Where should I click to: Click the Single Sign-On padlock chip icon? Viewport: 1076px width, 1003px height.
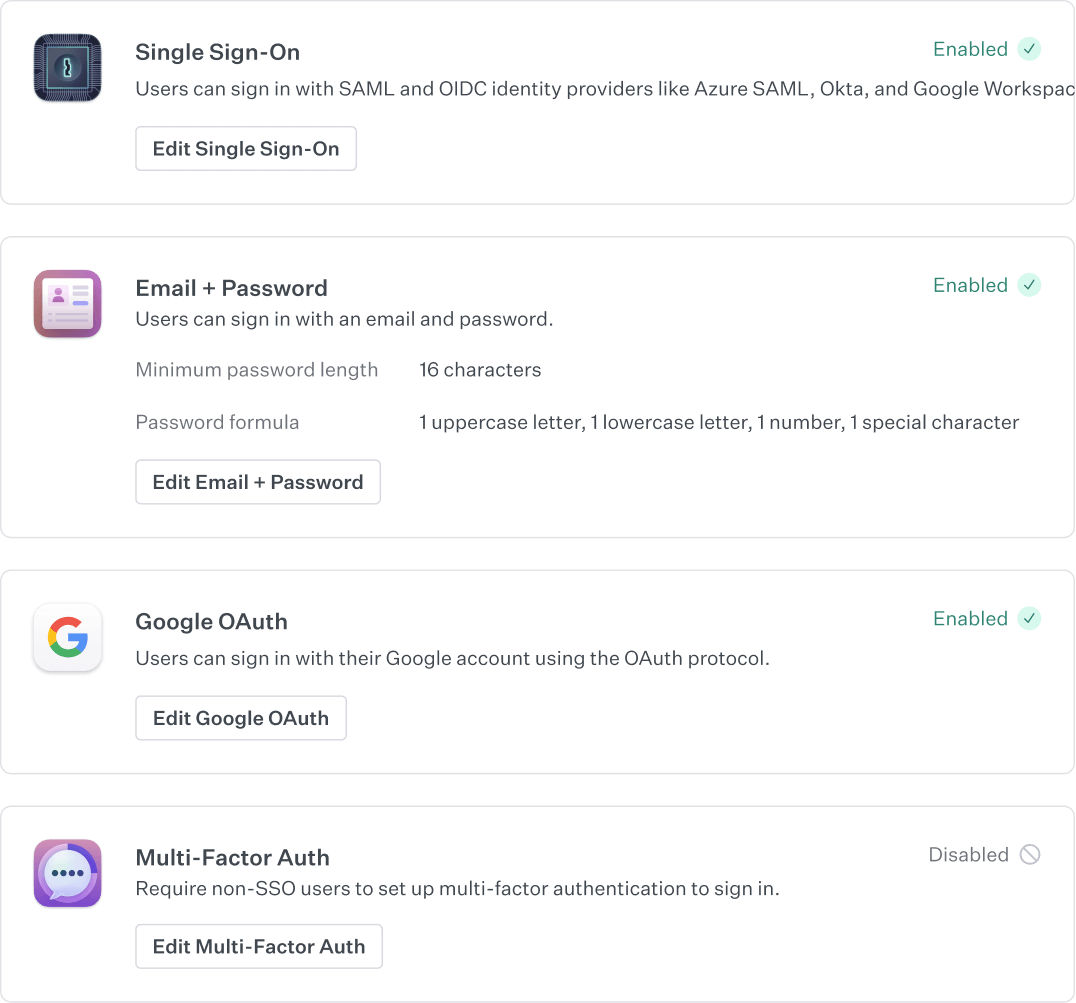click(x=67, y=67)
